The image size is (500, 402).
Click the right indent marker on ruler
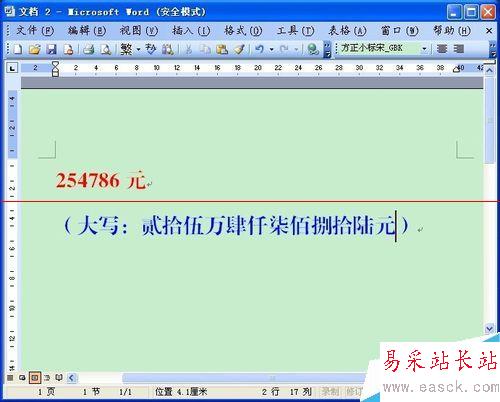click(x=456, y=69)
